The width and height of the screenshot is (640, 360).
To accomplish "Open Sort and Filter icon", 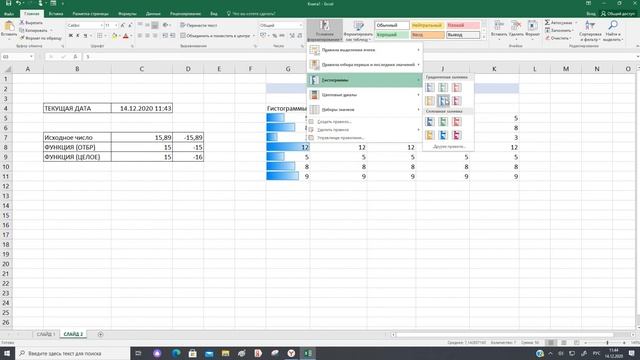I will point(590,25).
